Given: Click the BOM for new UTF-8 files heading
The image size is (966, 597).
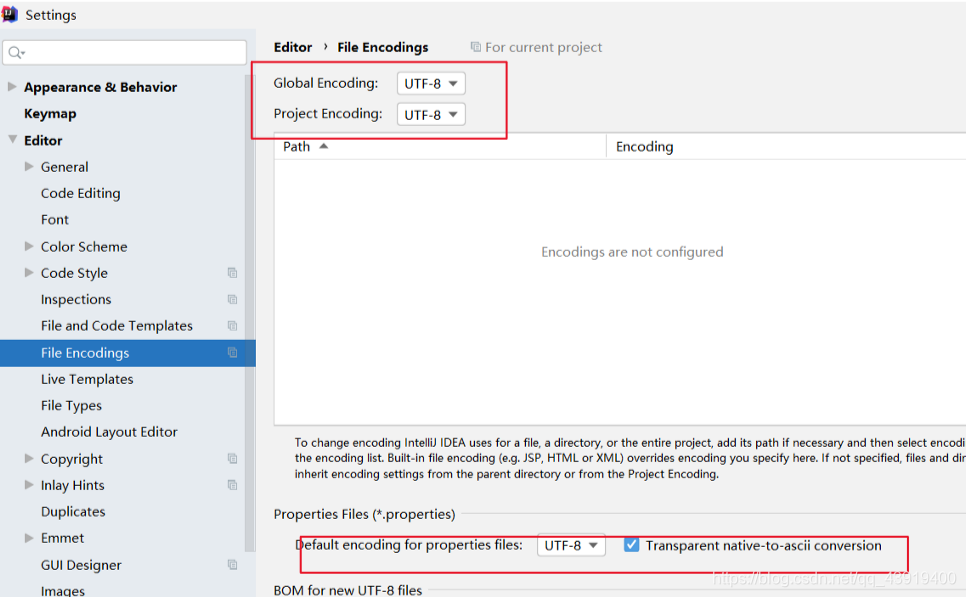Looking at the screenshot, I should click(347, 590).
